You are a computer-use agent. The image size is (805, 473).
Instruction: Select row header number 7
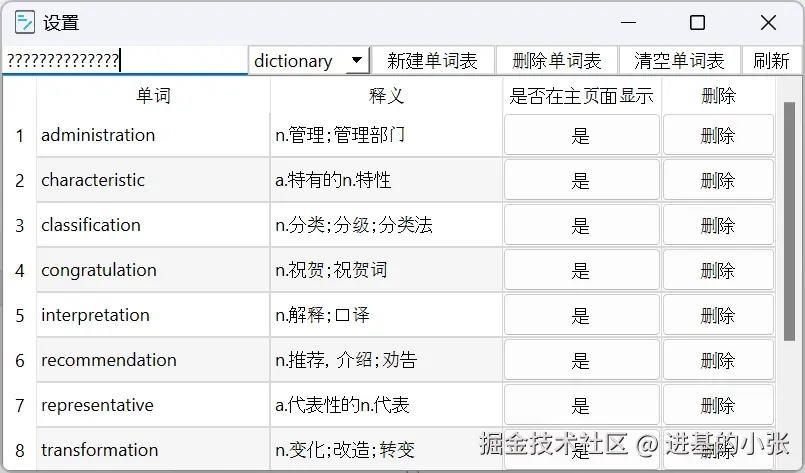(x=20, y=405)
